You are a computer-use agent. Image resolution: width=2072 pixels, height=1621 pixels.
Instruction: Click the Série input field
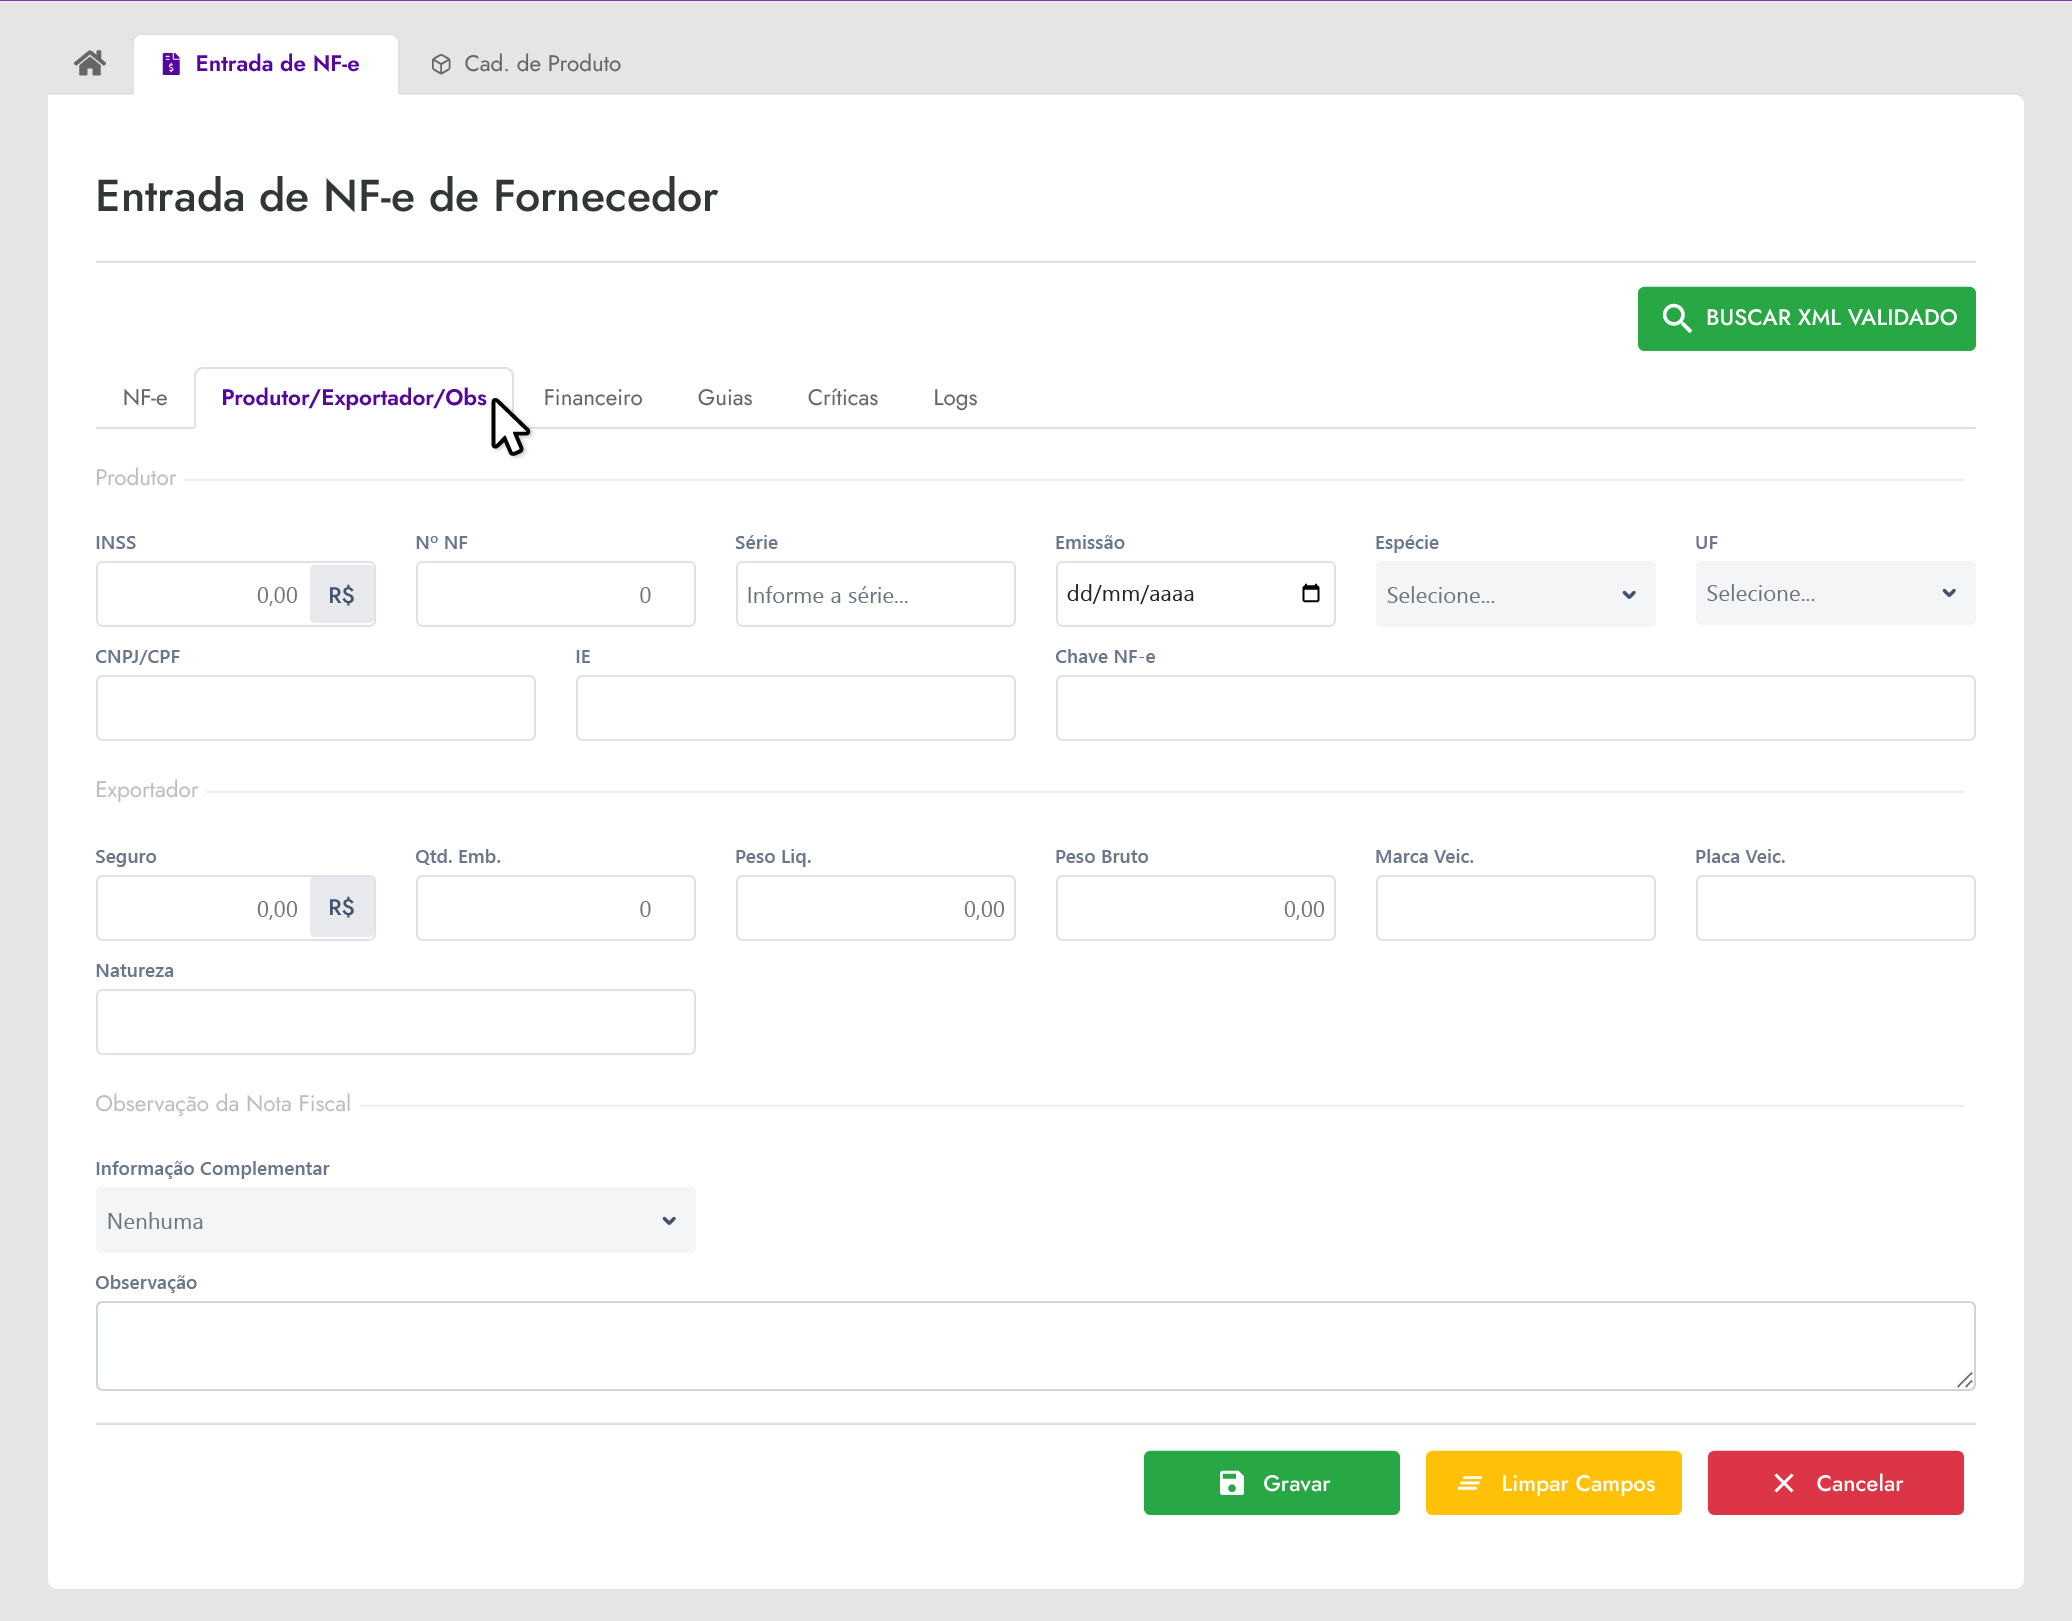pyautogui.click(x=874, y=594)
